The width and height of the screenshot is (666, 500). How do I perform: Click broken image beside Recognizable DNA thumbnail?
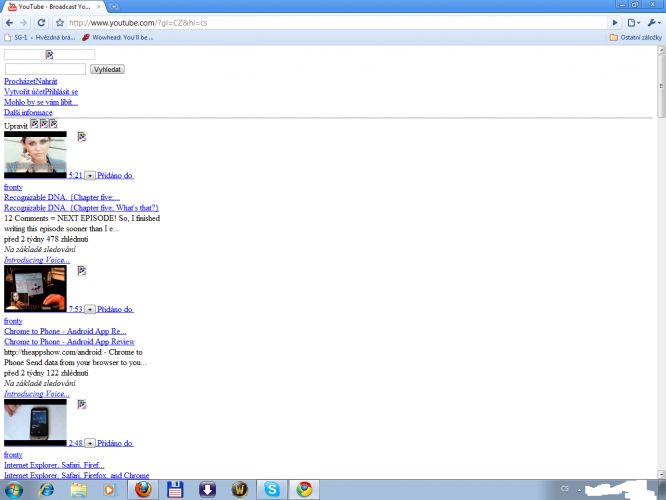pos(82,136)
